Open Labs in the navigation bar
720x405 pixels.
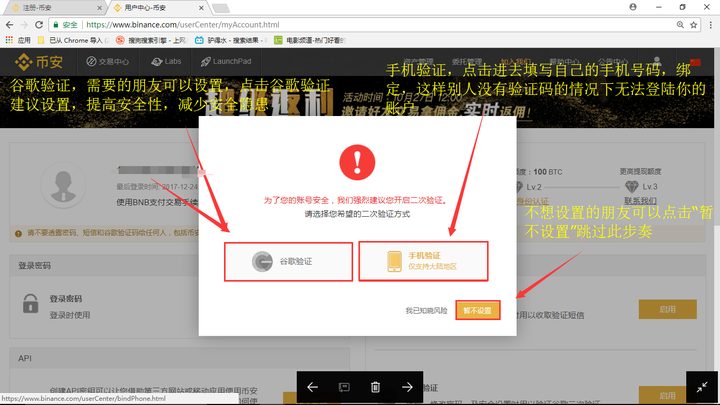tap(166, 62)
